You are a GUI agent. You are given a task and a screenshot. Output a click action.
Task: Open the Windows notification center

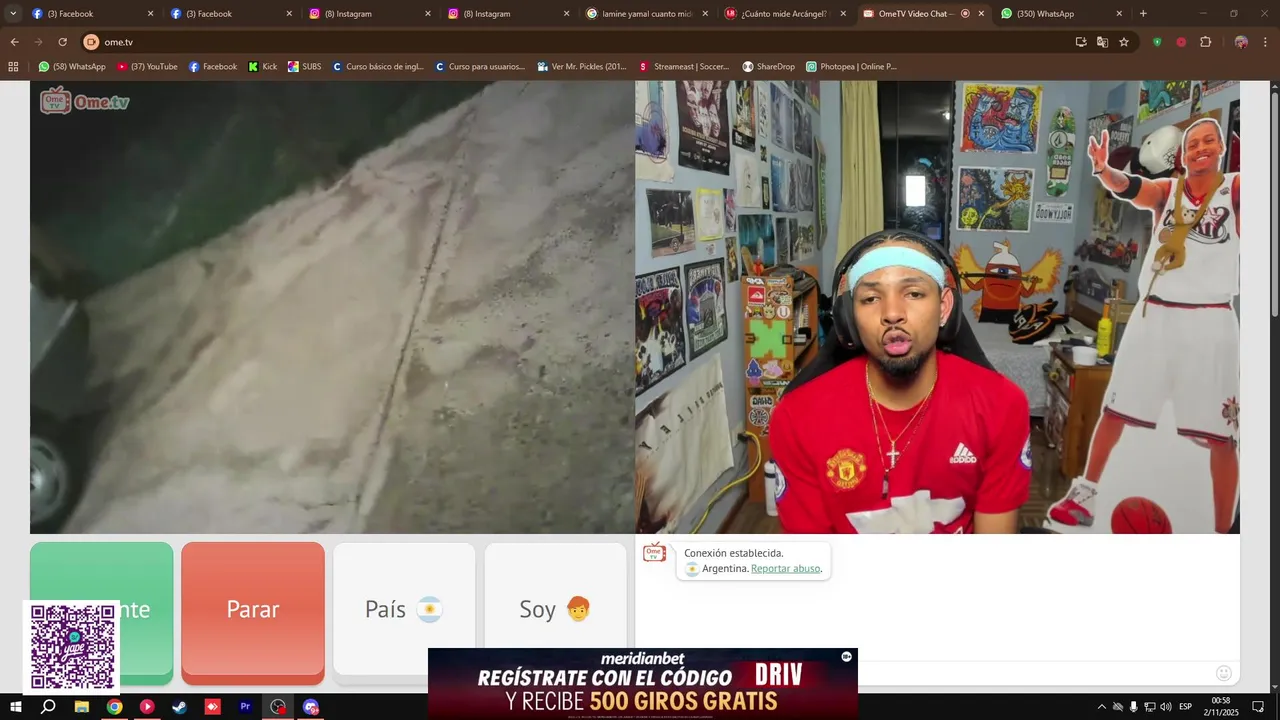1260,707
